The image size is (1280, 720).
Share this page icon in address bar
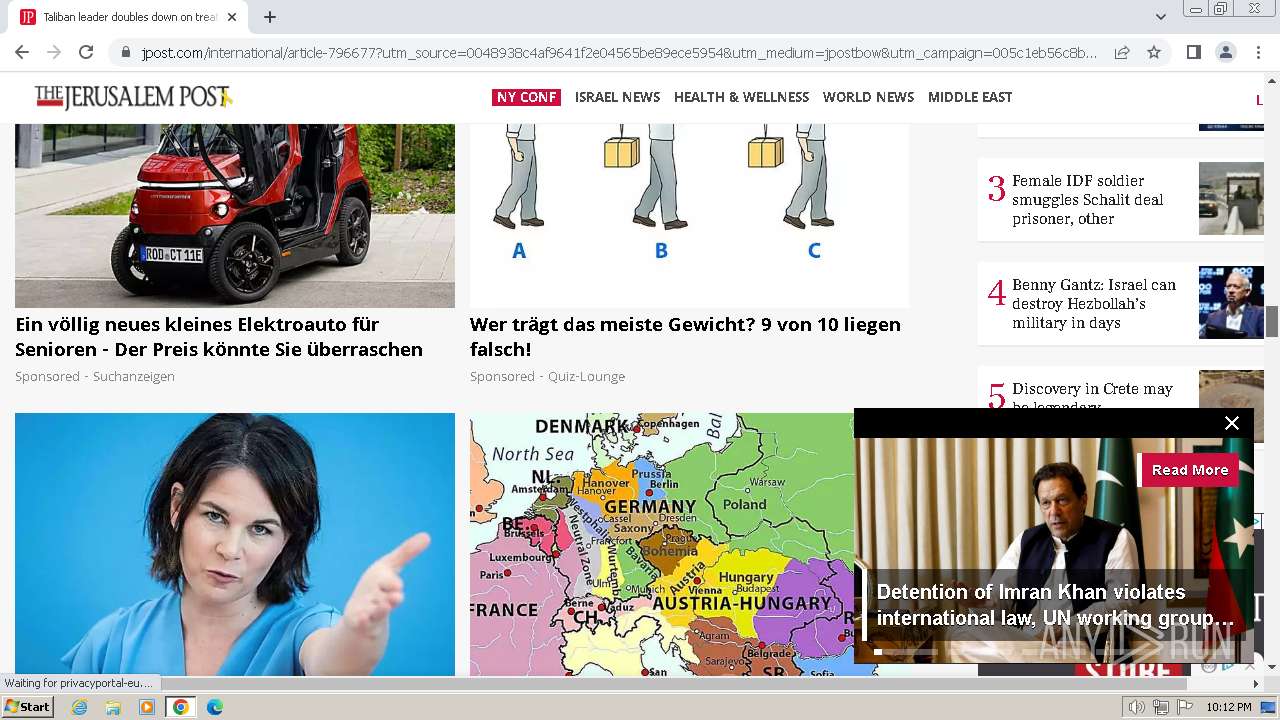[1122, 52]
